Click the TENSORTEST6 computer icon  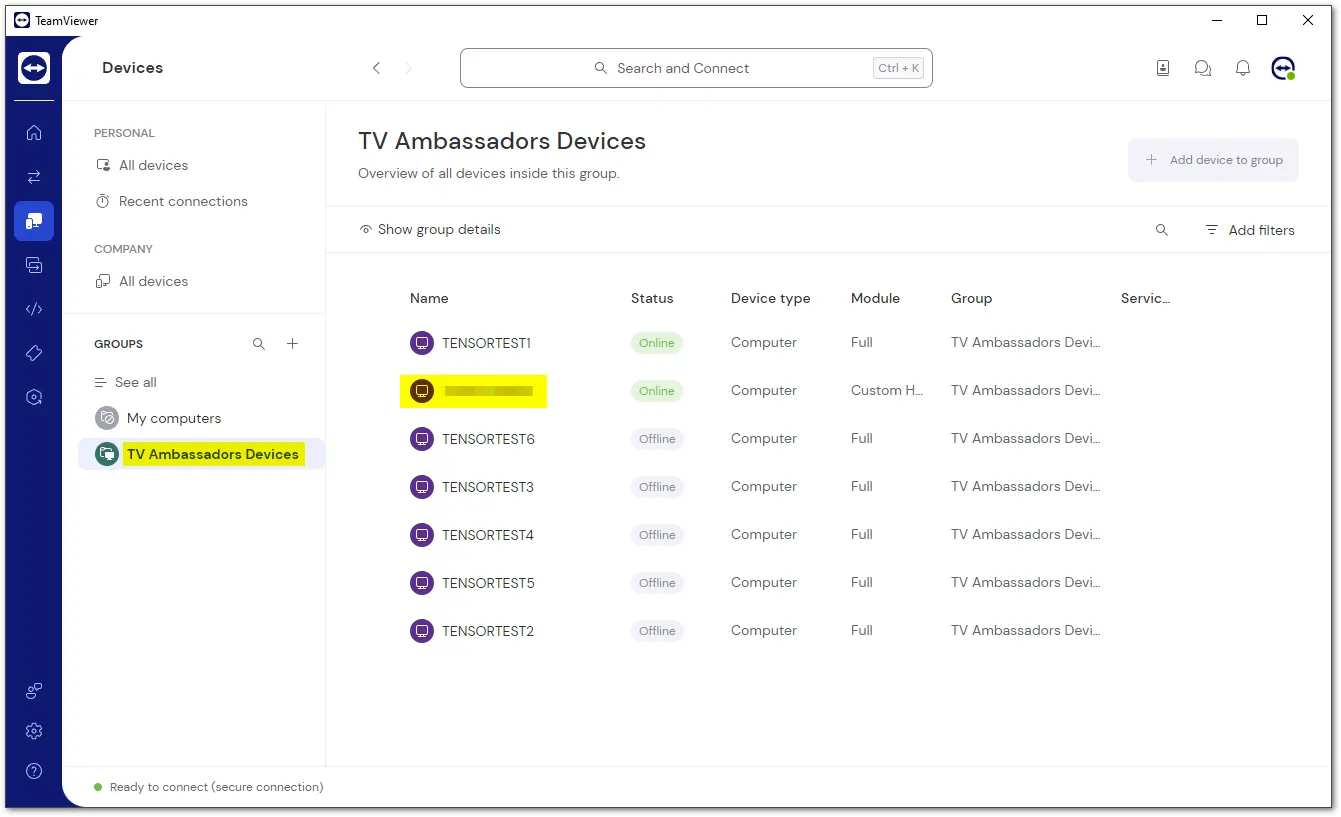422,439
